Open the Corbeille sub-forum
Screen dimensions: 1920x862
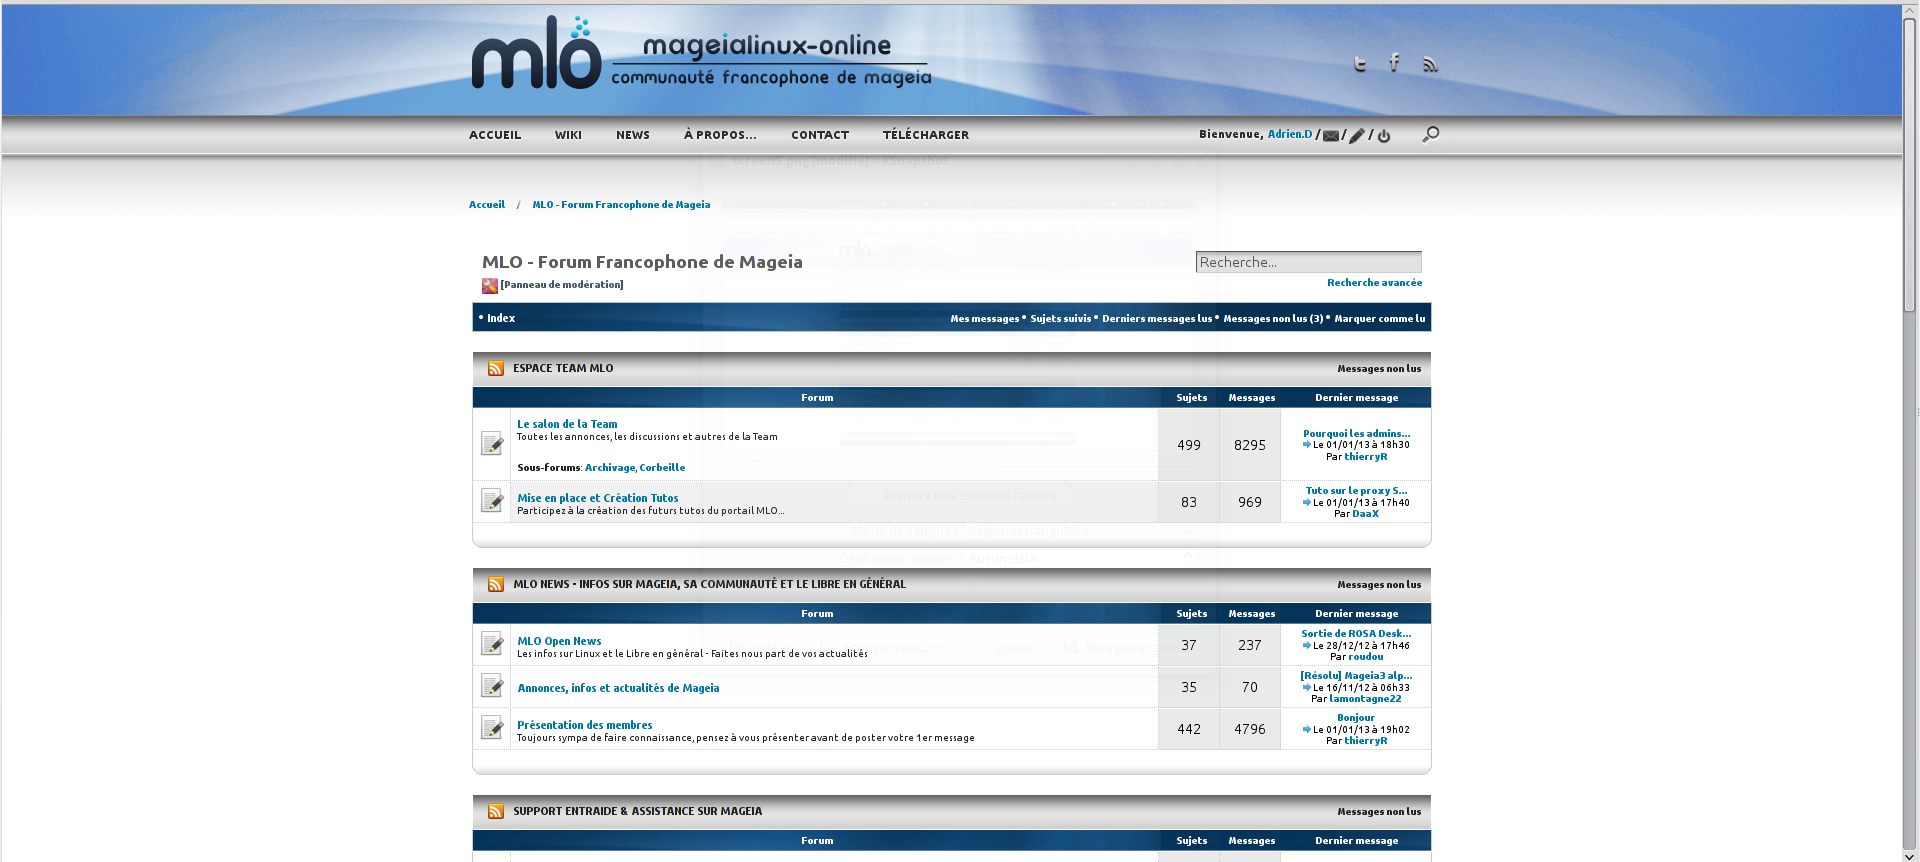662,468
